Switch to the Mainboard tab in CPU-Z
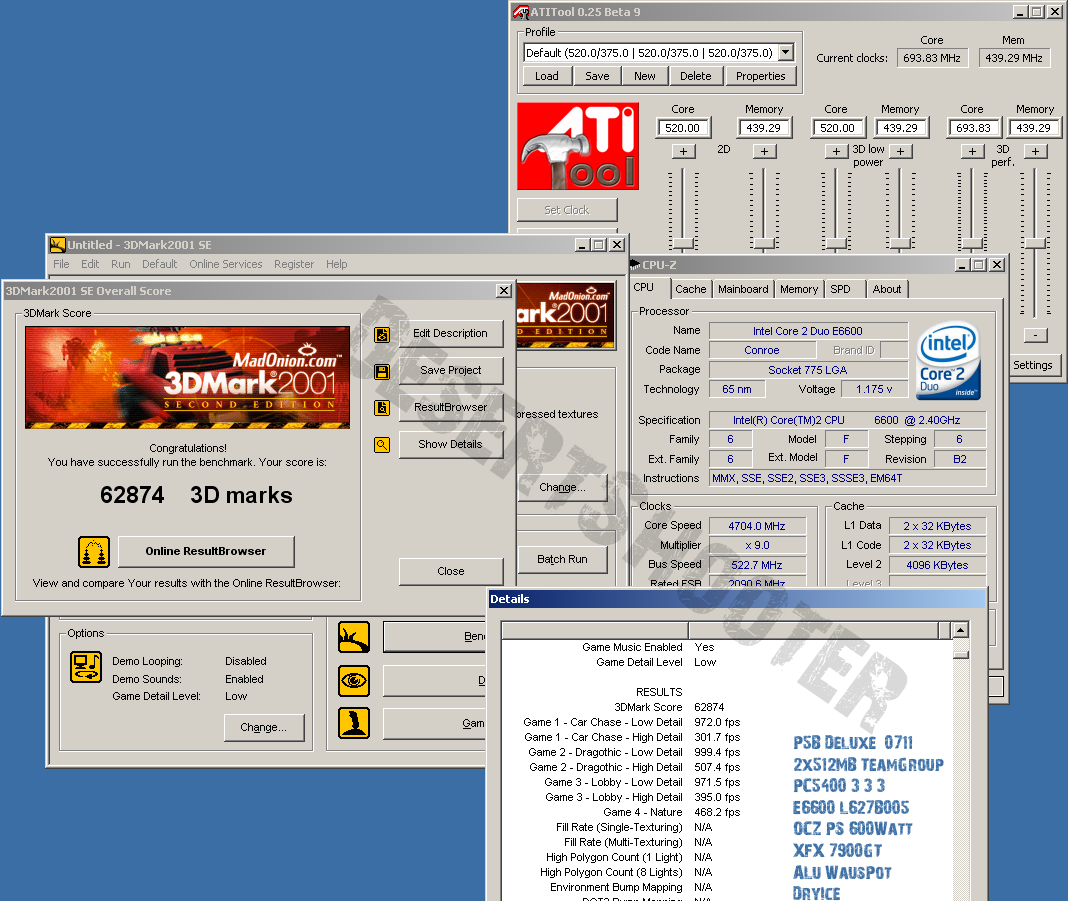This screenshot has width=1068, height=901. (743, 289)
